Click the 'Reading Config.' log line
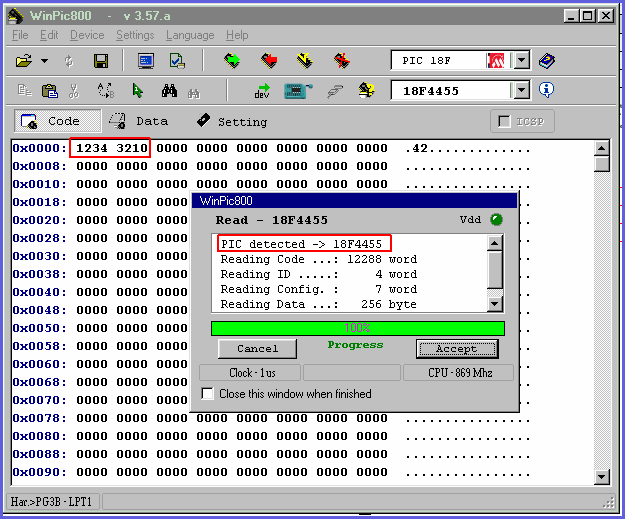Screen dimensions: 625x519 click(319, 289)
